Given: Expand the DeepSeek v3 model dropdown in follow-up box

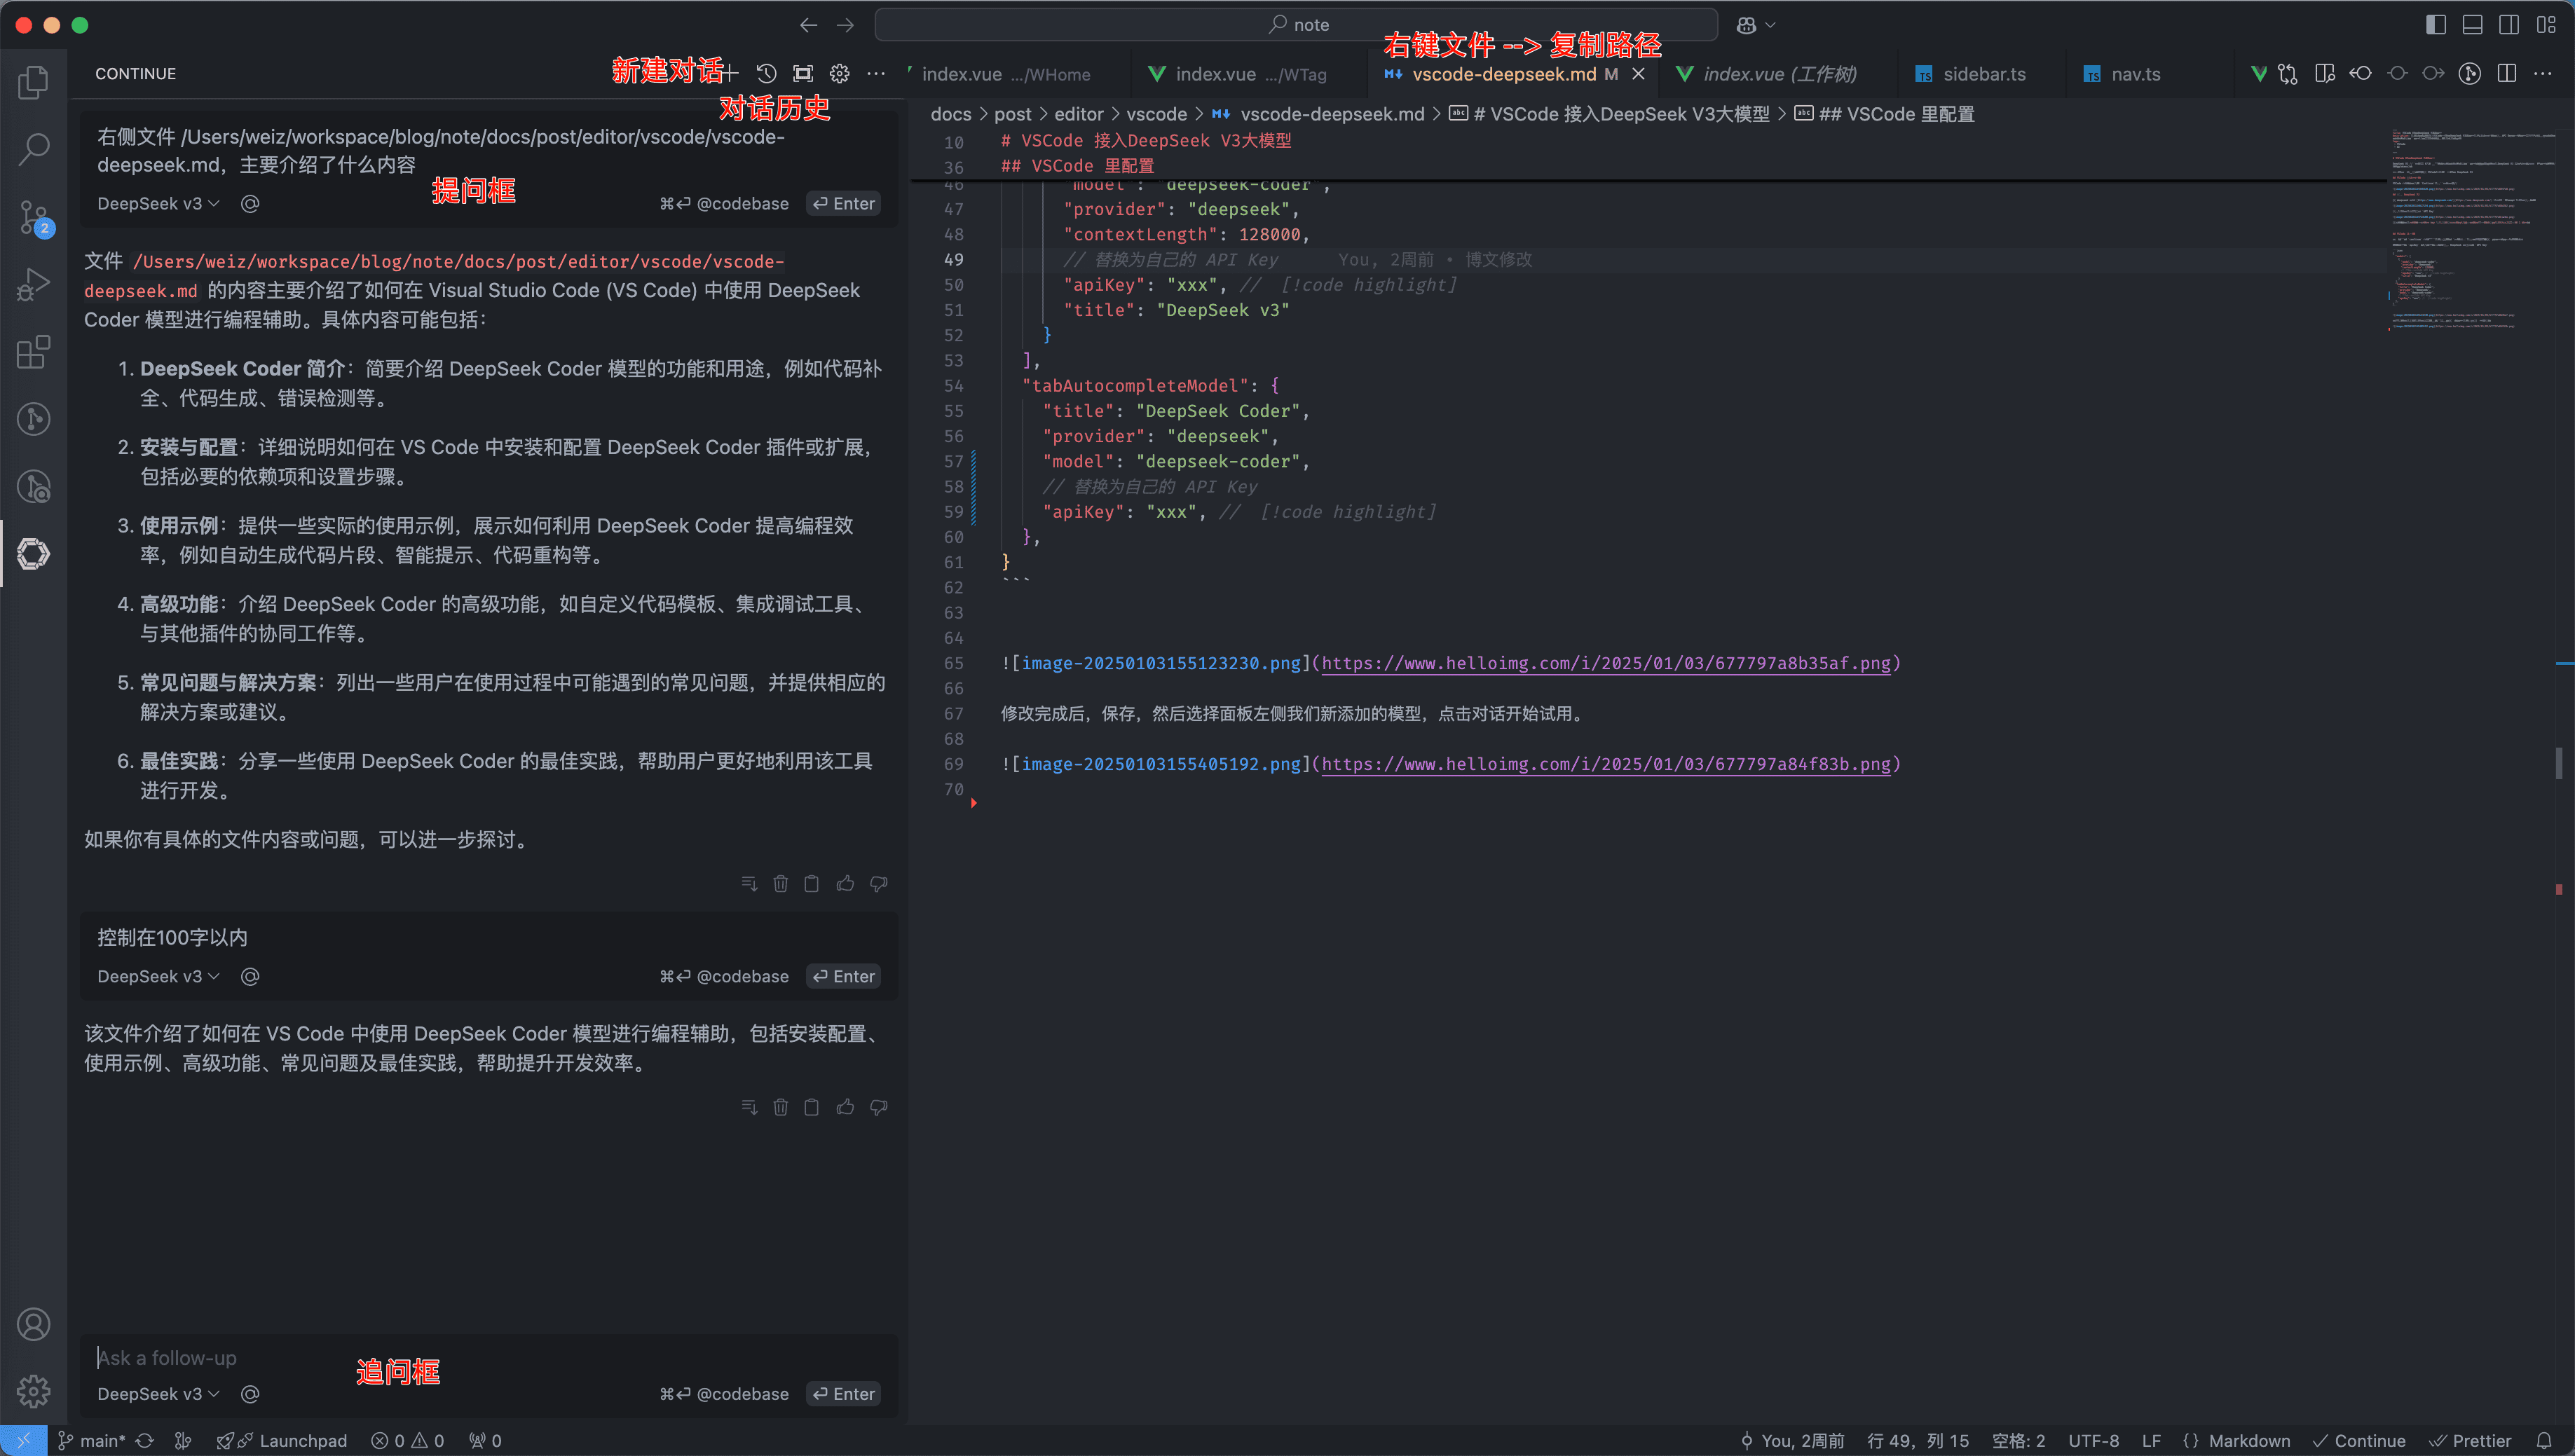Looking at the screenshot, I should tap(158, 1393).
